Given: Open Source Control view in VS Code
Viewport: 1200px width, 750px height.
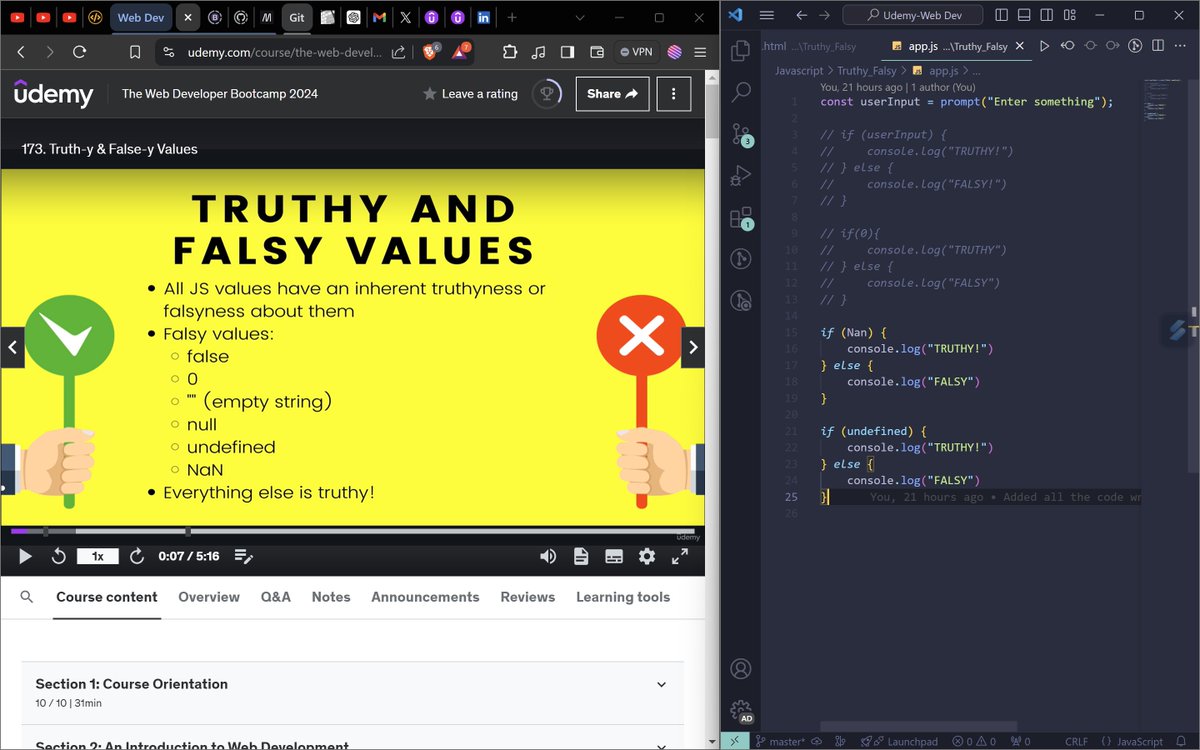Looking at the screenshot, I should [x=741, y=135].
